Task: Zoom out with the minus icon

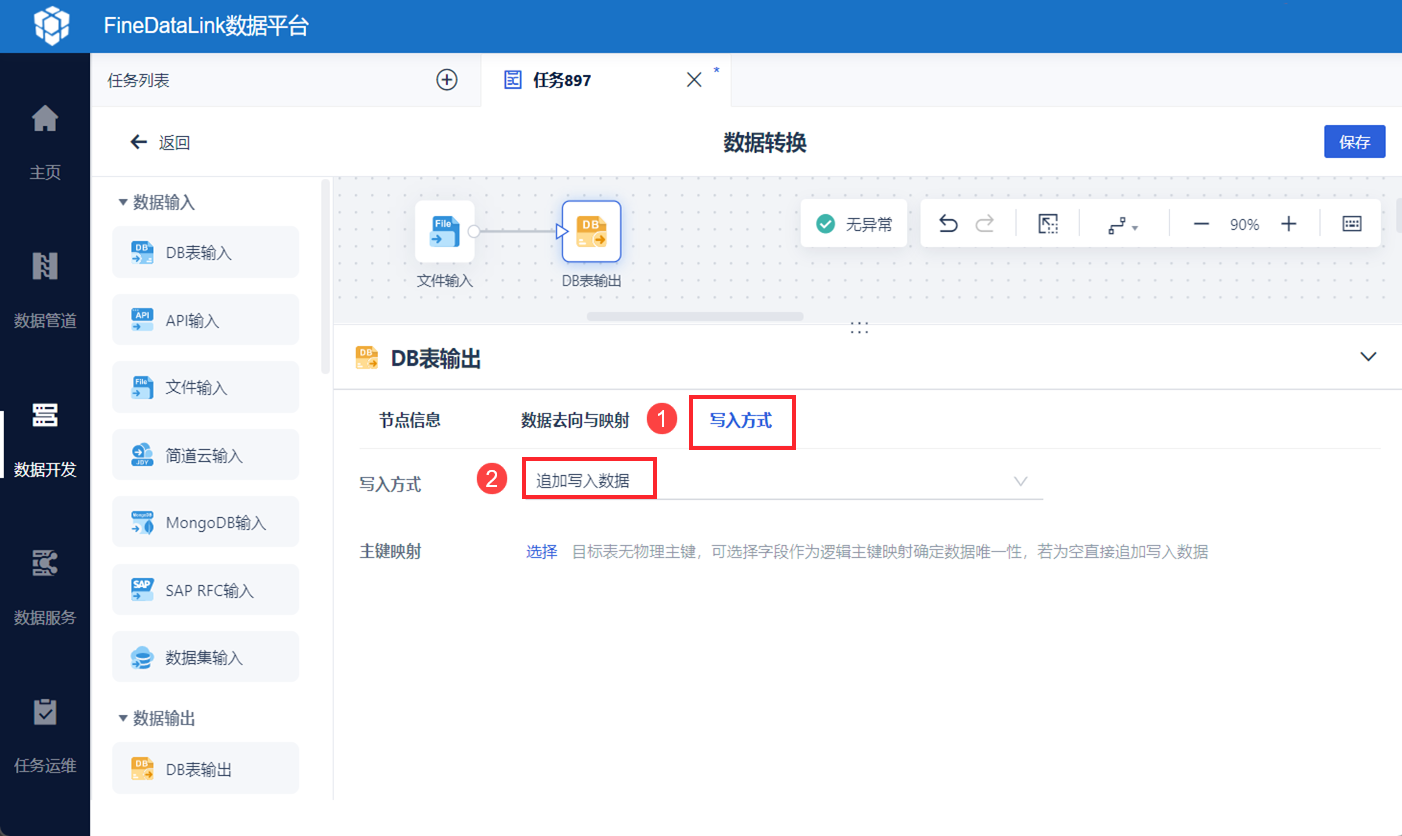Action: tap(1201, 224)
